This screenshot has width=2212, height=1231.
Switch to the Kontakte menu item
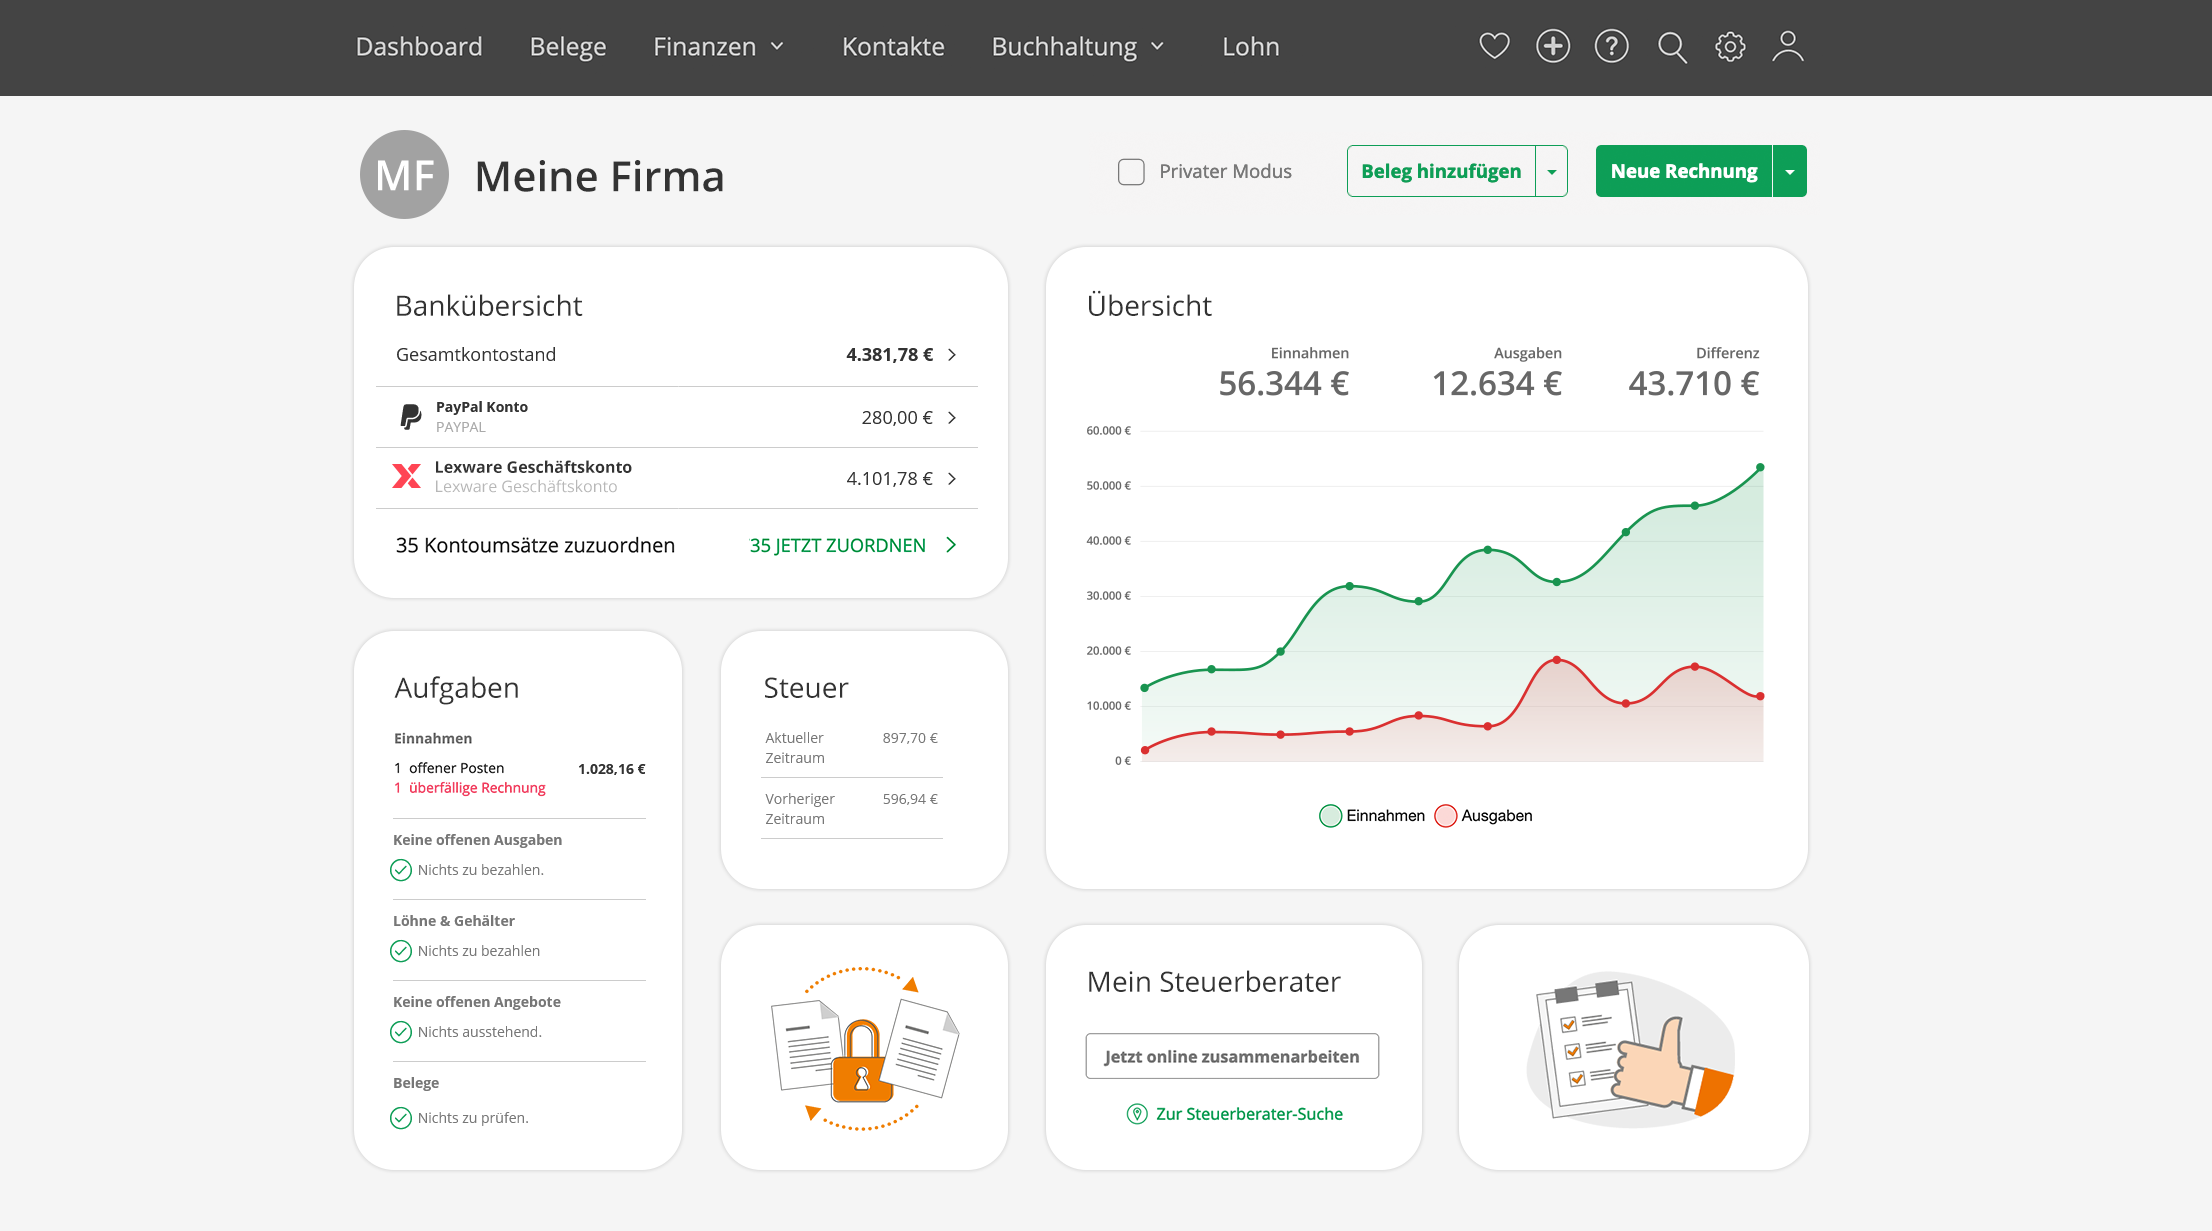pyautogui.click(x=893, y=46)
